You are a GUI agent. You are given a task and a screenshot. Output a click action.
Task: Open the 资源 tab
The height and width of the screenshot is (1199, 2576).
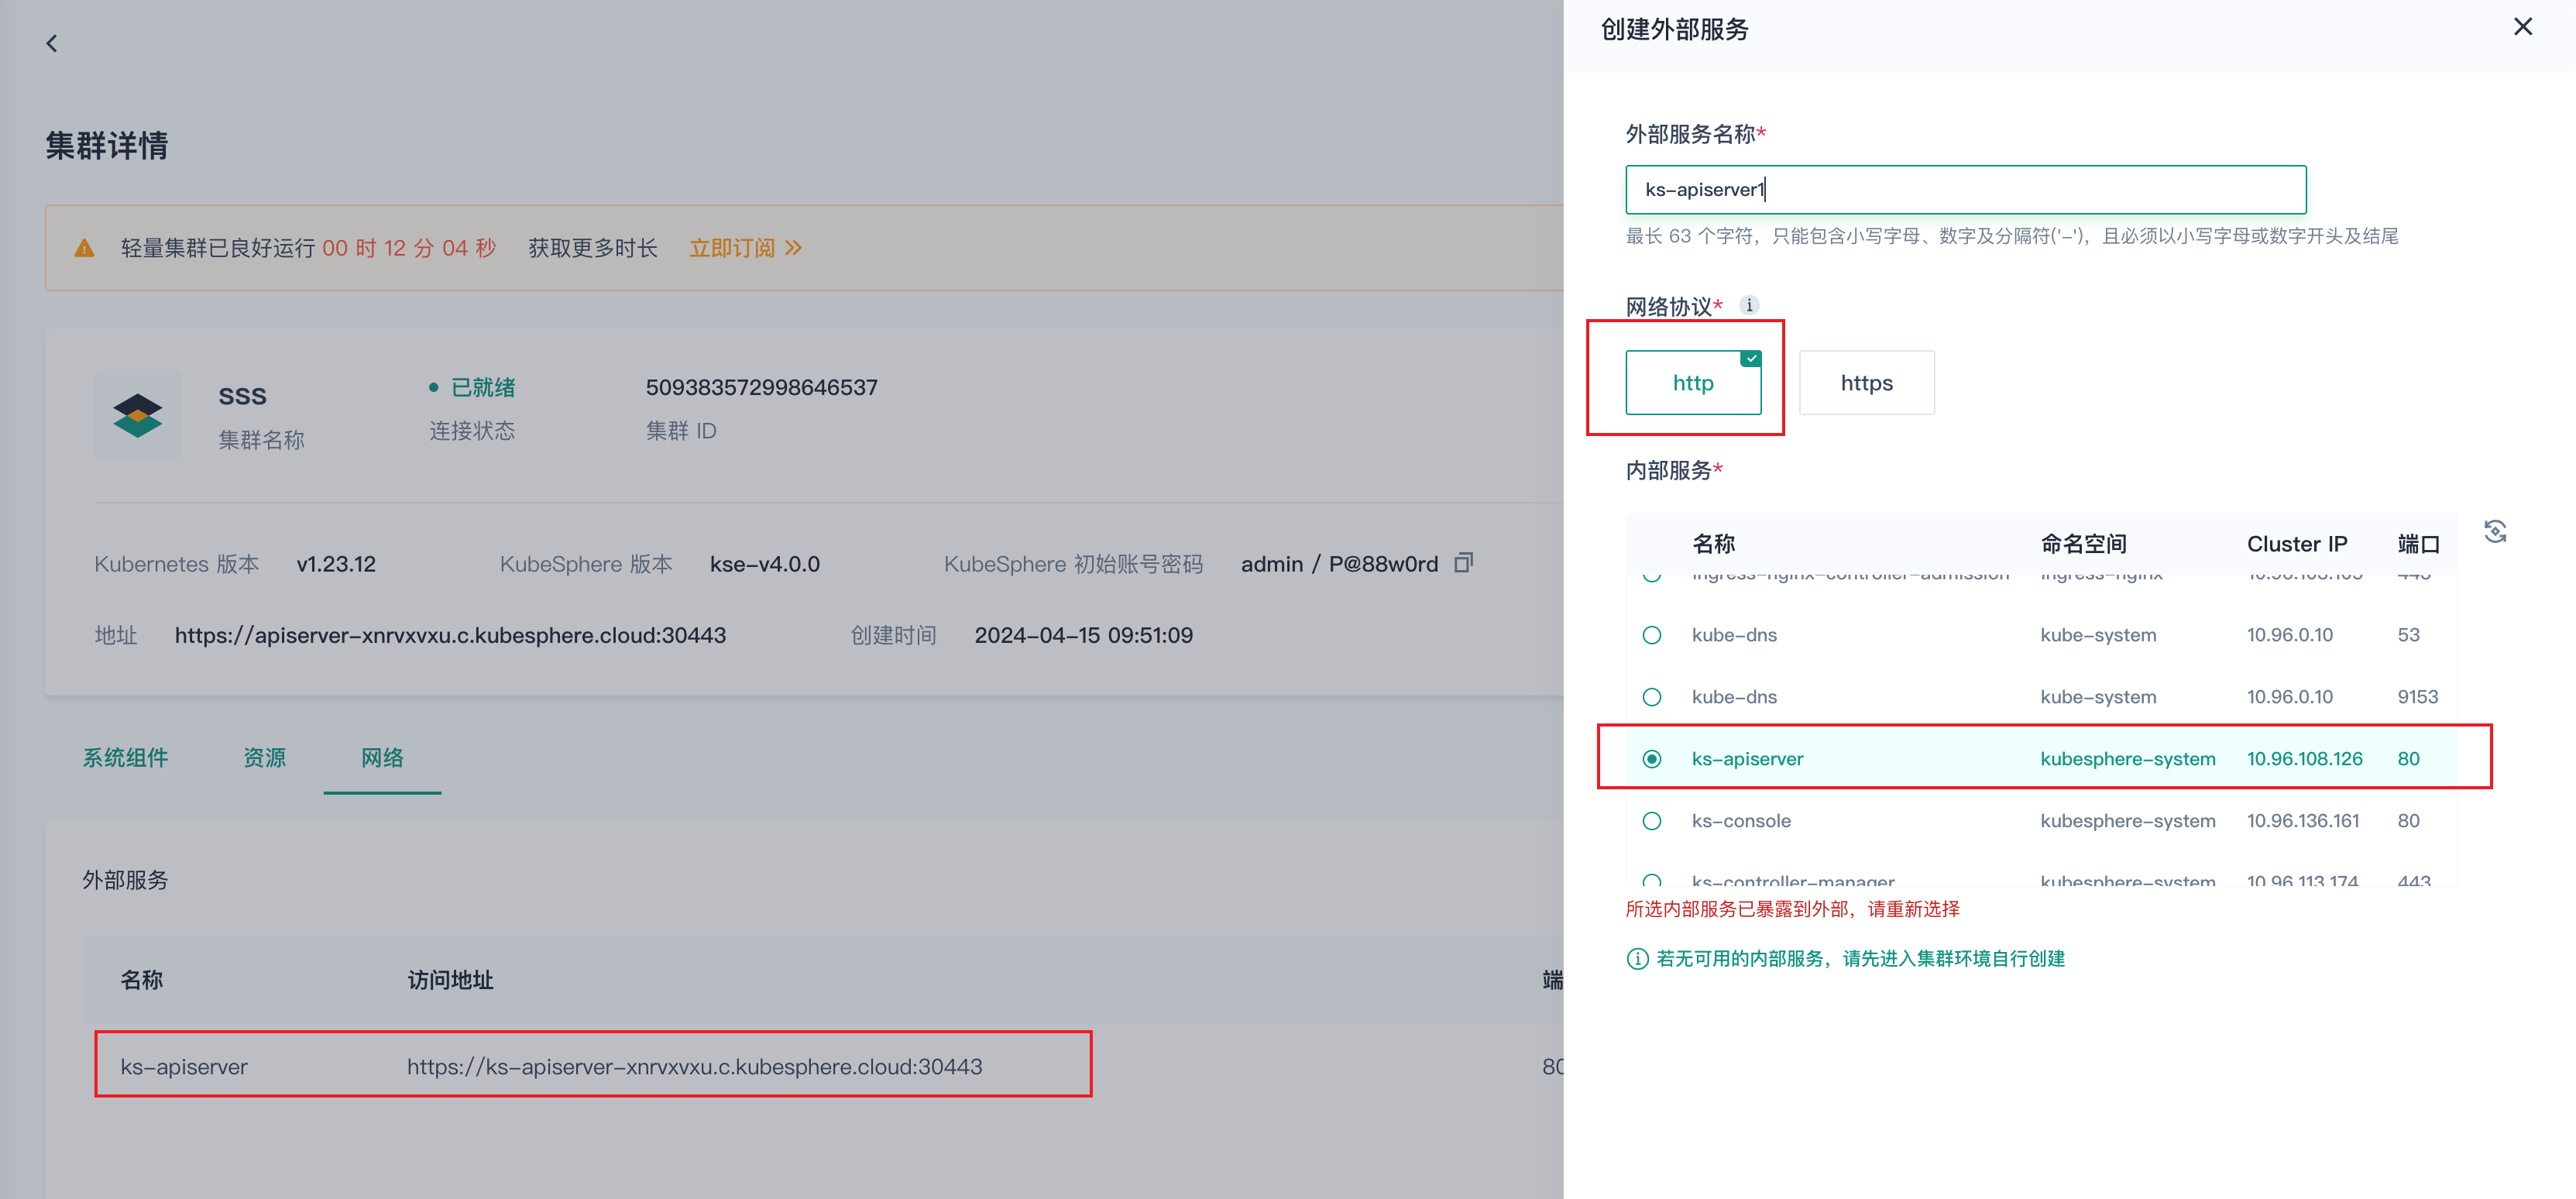pyautogui.click(x=265, y=758)
